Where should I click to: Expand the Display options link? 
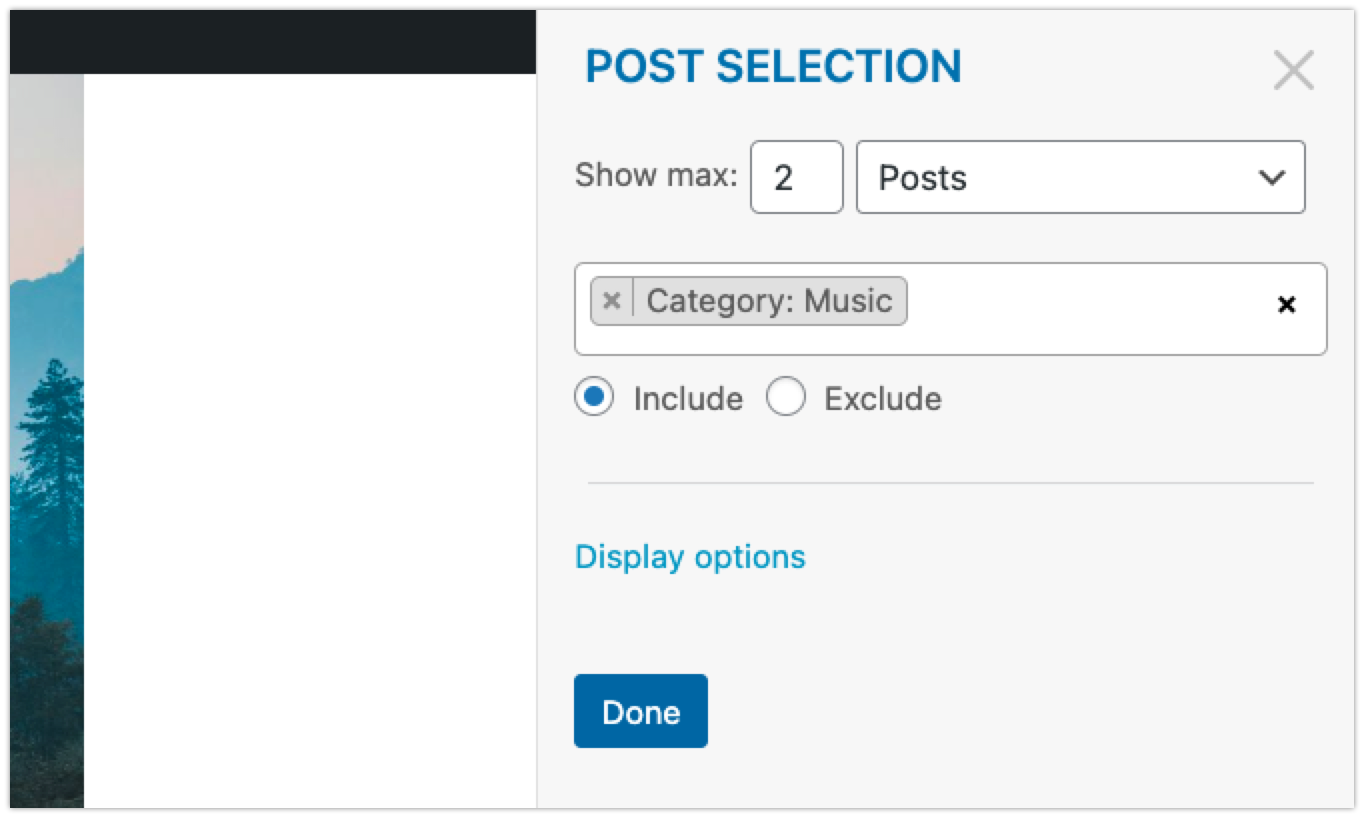690,556
